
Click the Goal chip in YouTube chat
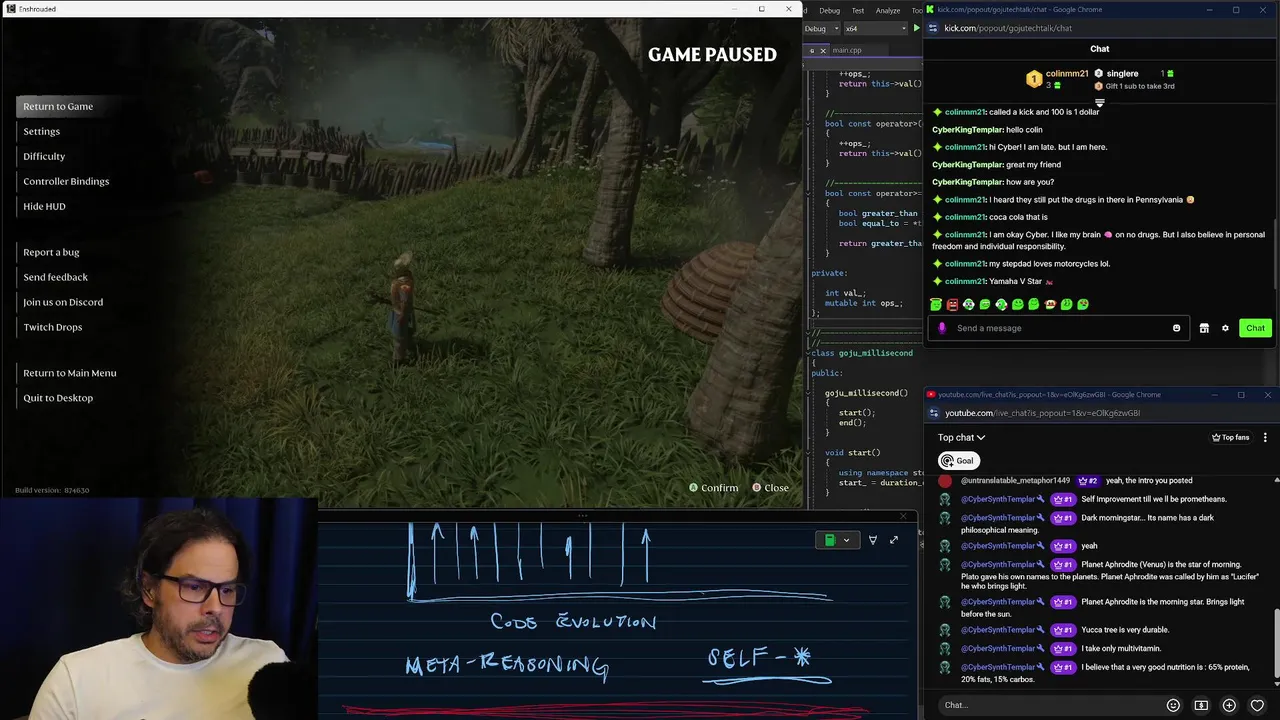click(x=957, y=461)
